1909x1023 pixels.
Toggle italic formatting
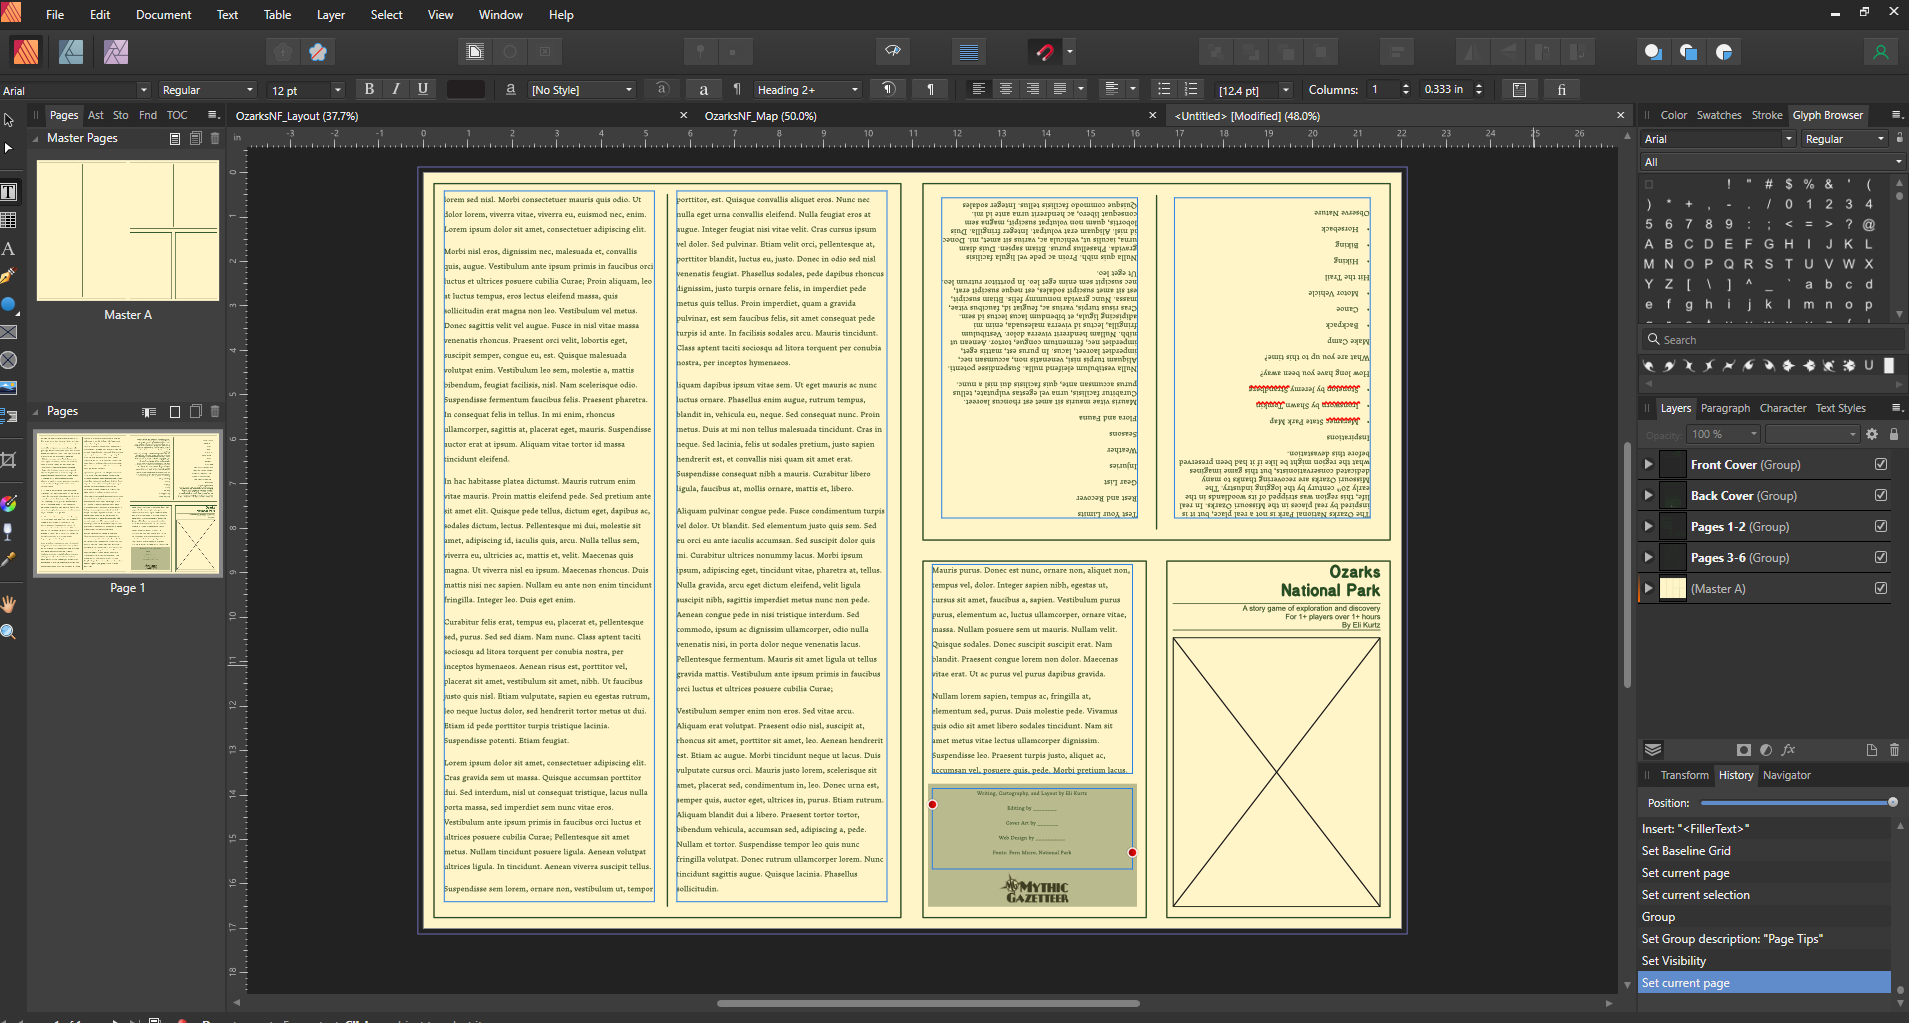coord(396,89)
